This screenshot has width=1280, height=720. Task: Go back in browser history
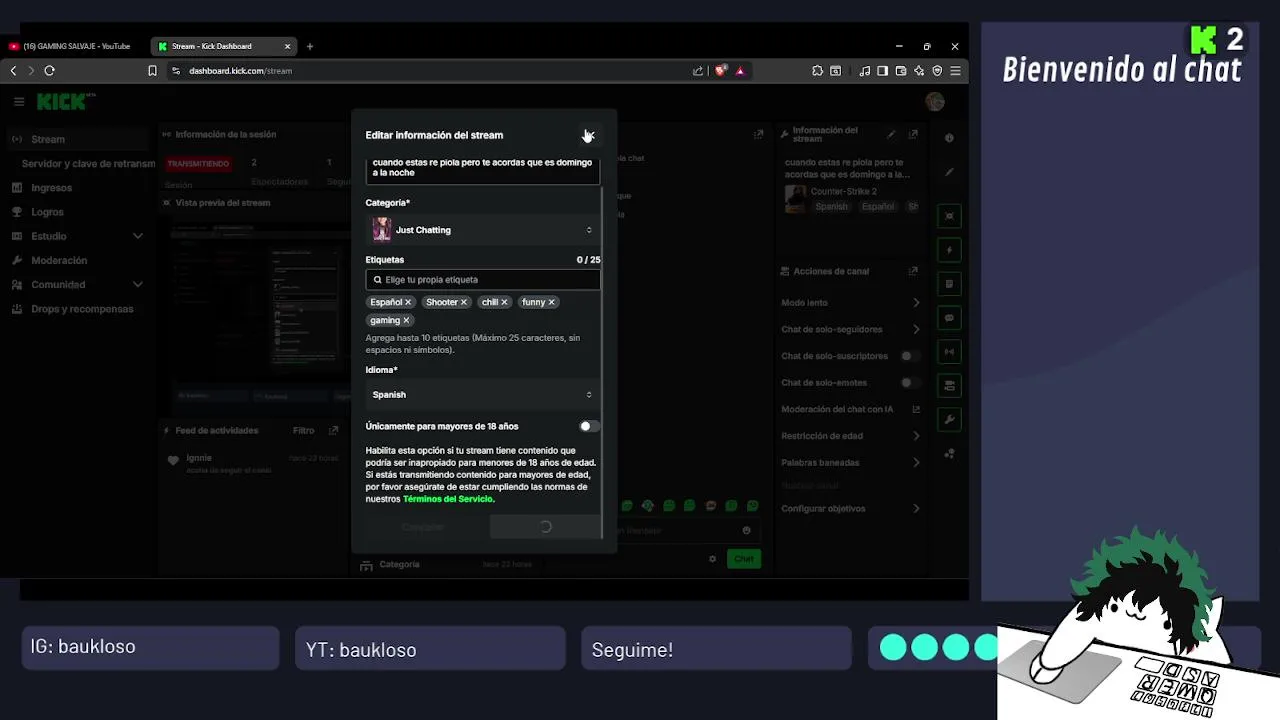[x=13, y=71]
